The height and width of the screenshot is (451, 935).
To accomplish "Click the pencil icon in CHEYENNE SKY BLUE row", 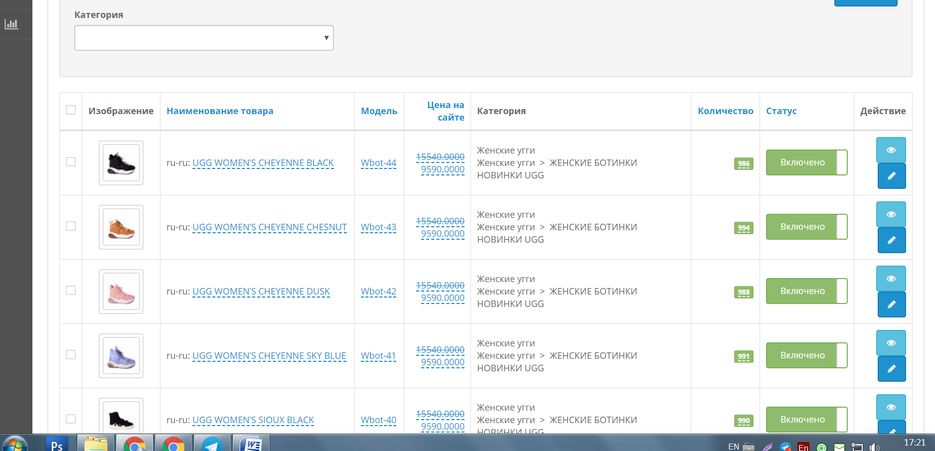I will point(891,369).
